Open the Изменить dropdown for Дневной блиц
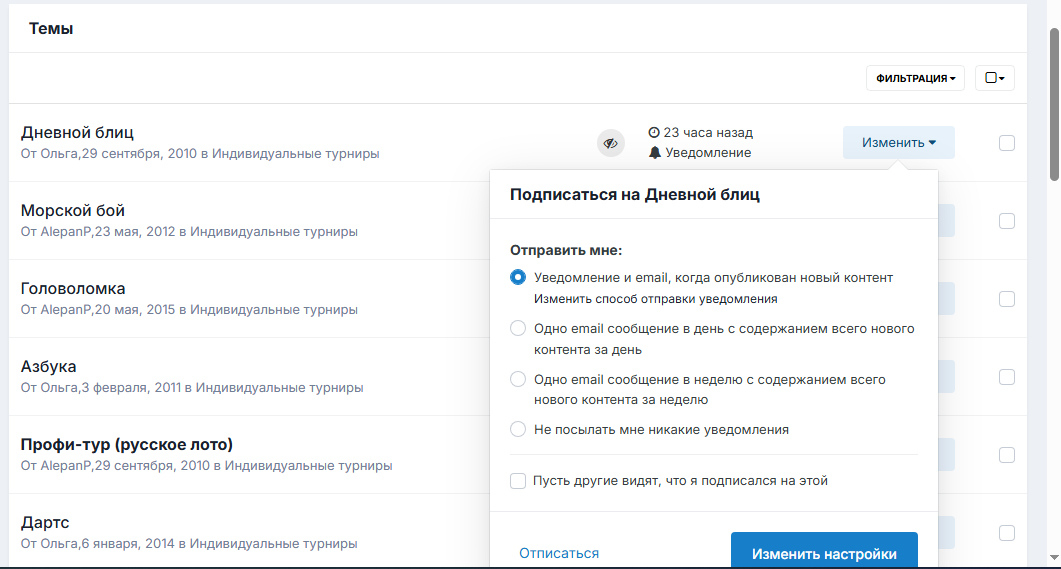 pos(899,143)
